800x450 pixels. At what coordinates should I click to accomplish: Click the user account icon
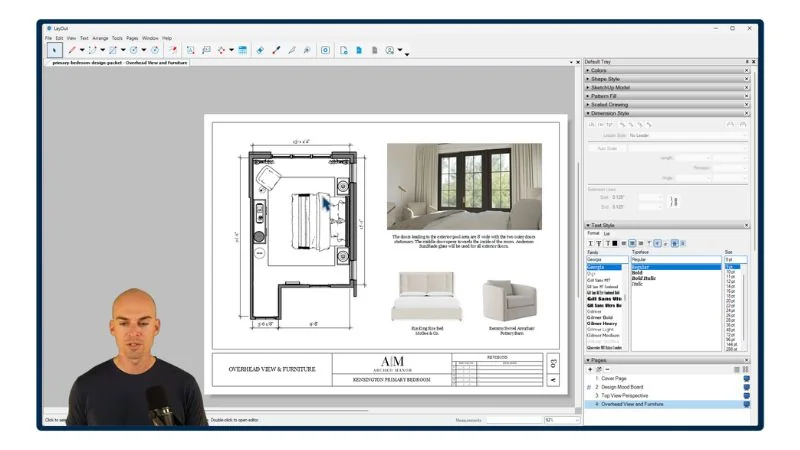390,50
